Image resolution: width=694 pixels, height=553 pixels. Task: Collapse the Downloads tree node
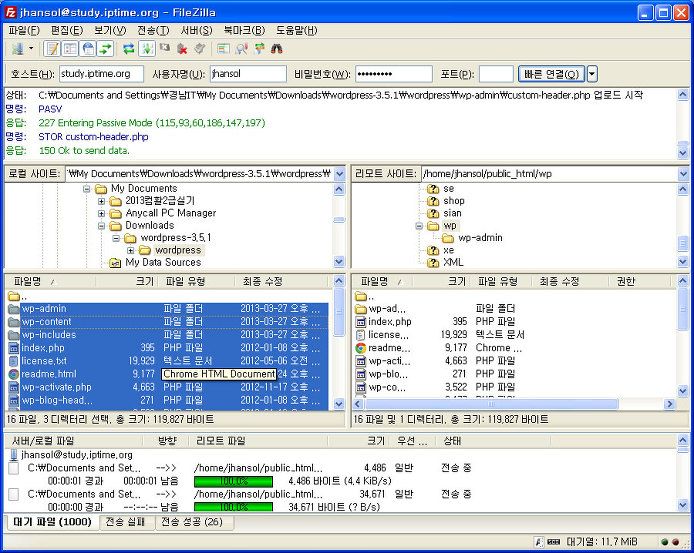[101, 226]
